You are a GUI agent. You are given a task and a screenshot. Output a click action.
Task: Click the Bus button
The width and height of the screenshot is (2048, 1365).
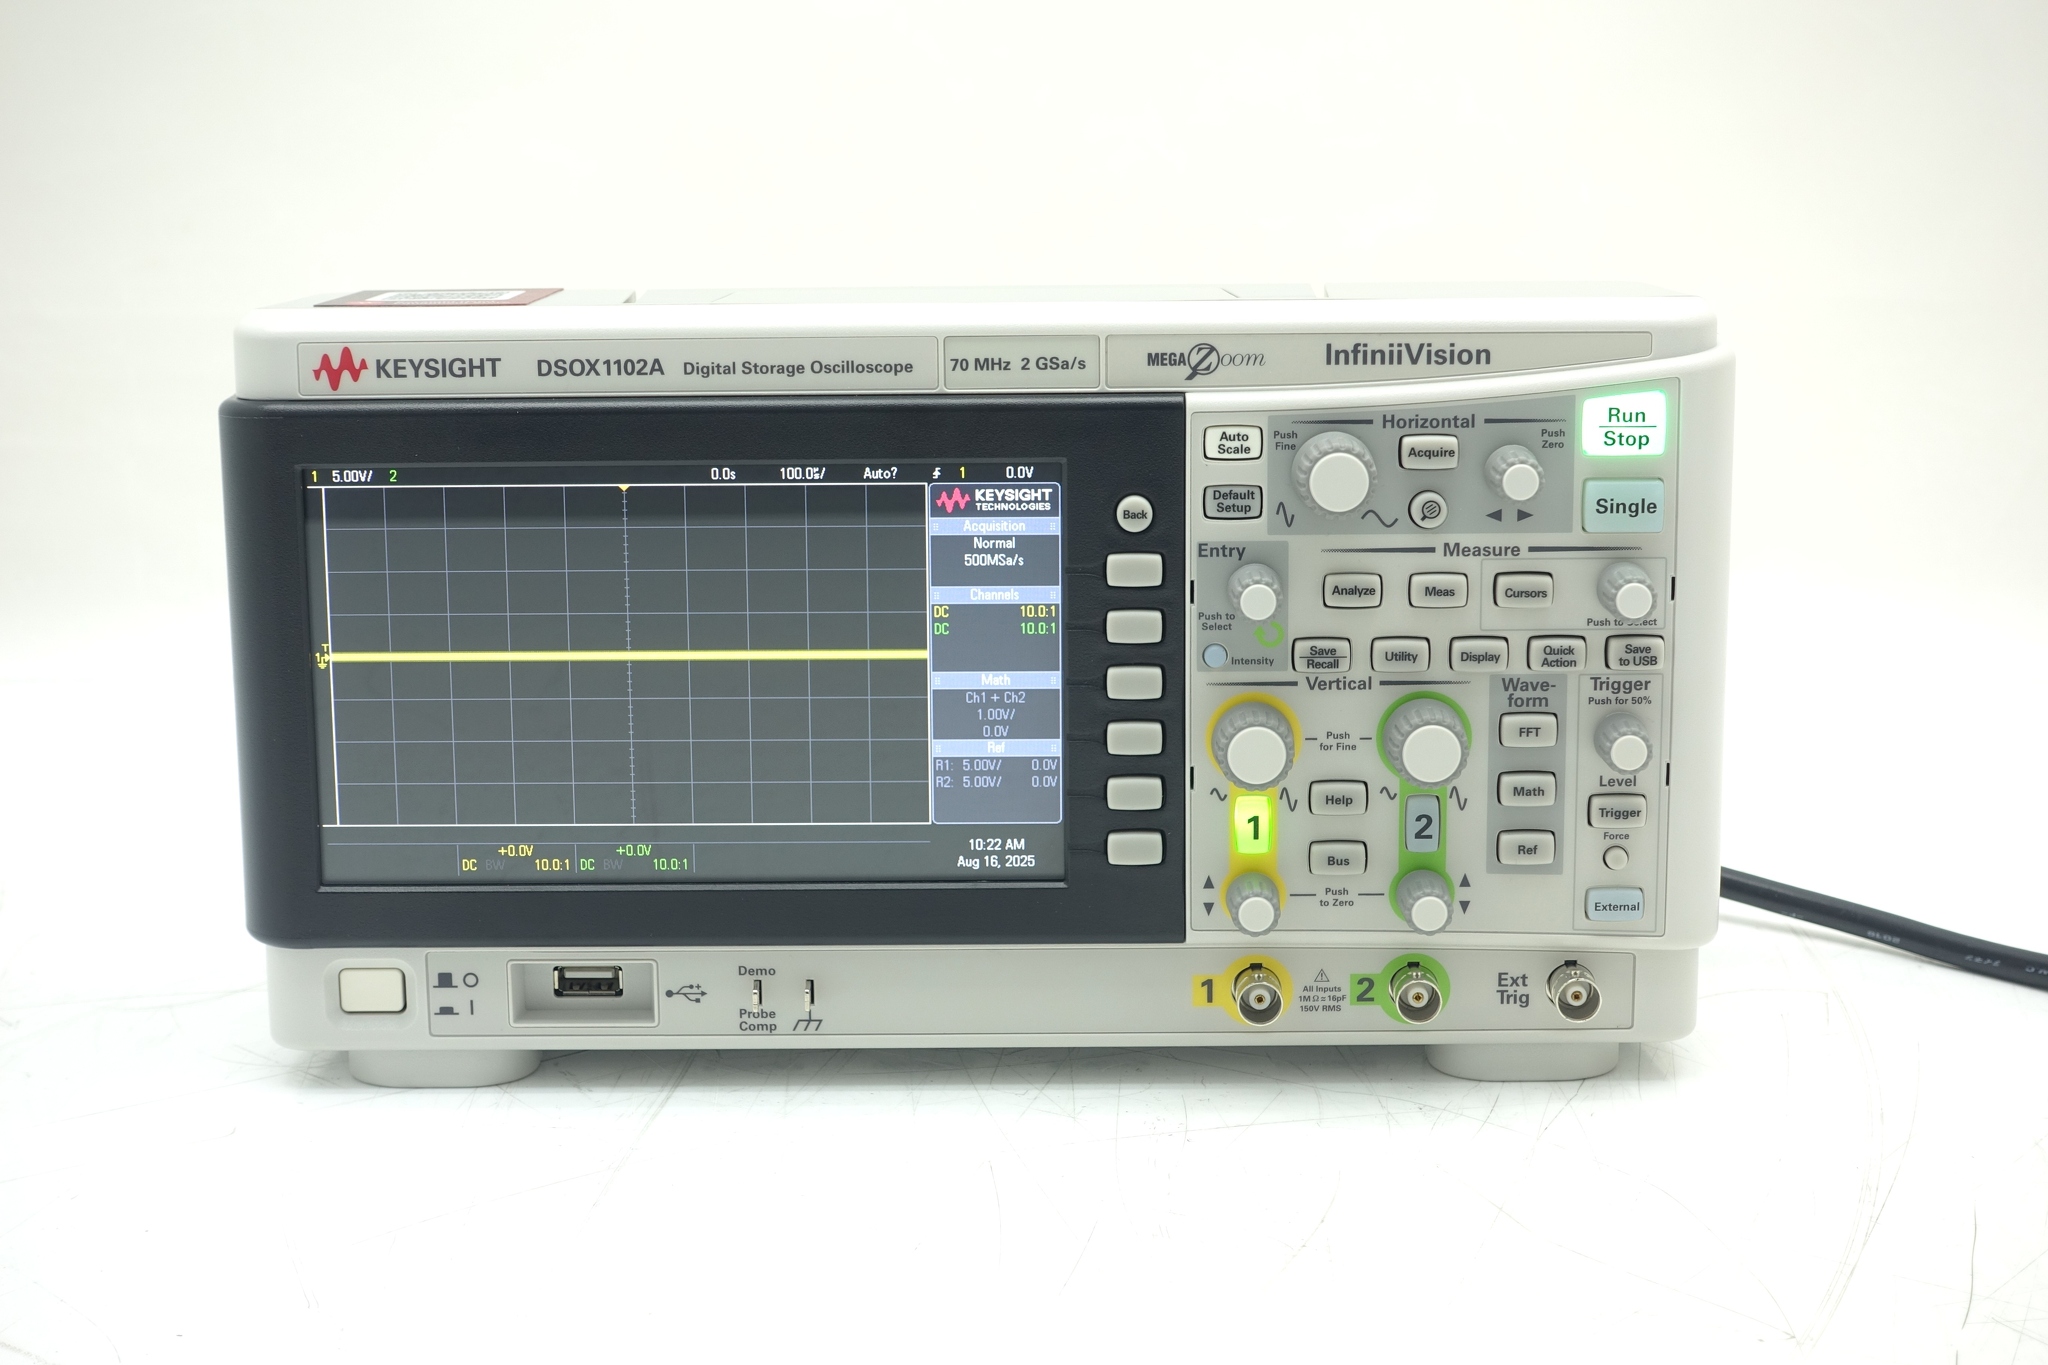click(1338, 860)
